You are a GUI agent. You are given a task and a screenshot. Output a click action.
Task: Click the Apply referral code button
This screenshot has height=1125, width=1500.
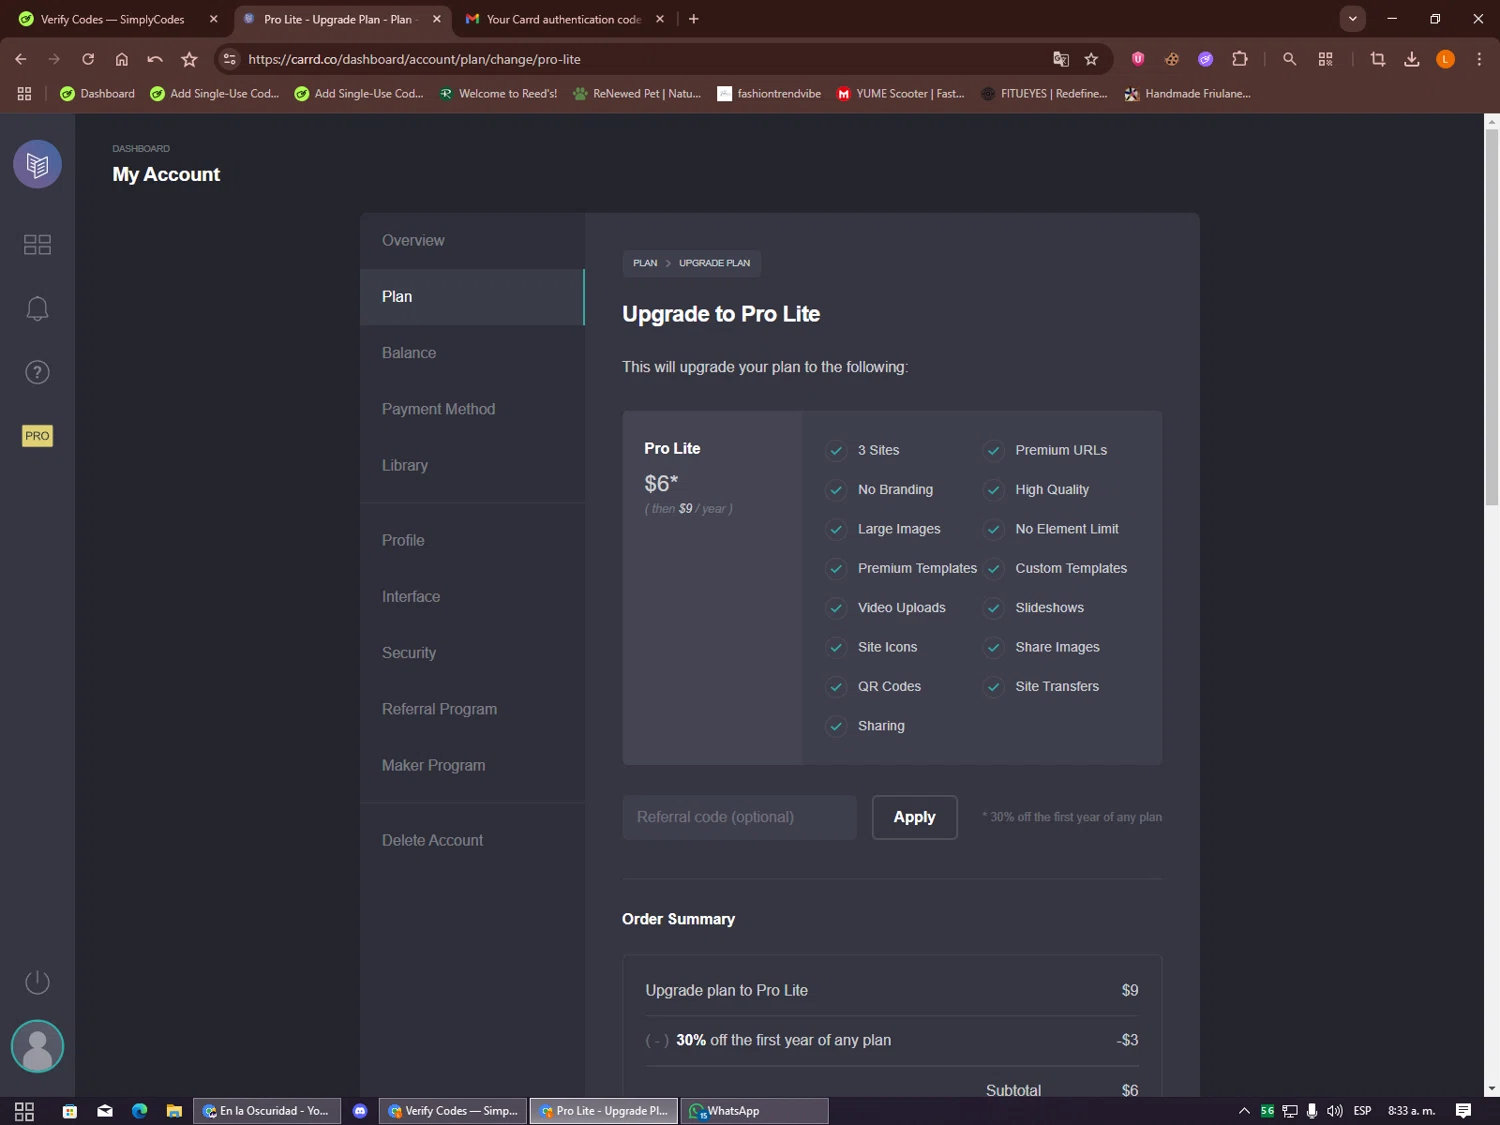click(x=914, y=817)
